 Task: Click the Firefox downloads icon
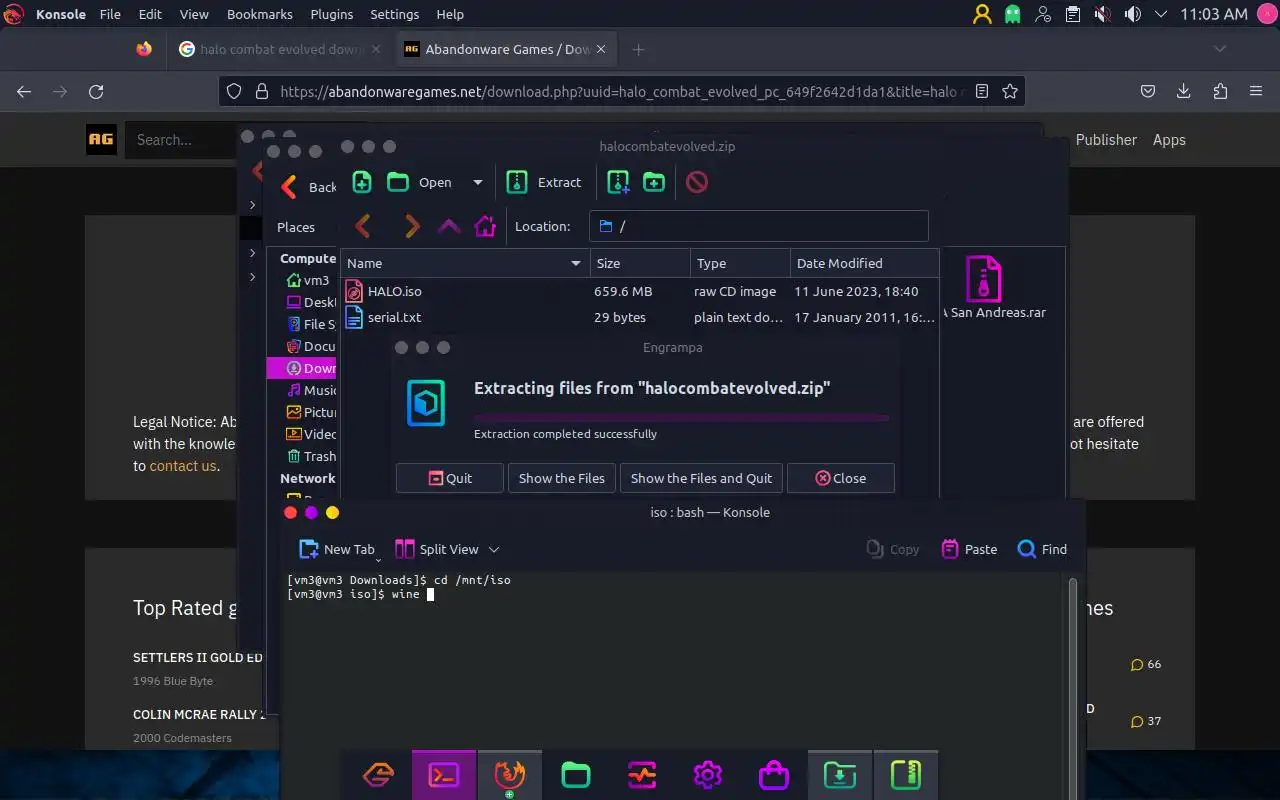1184,91
